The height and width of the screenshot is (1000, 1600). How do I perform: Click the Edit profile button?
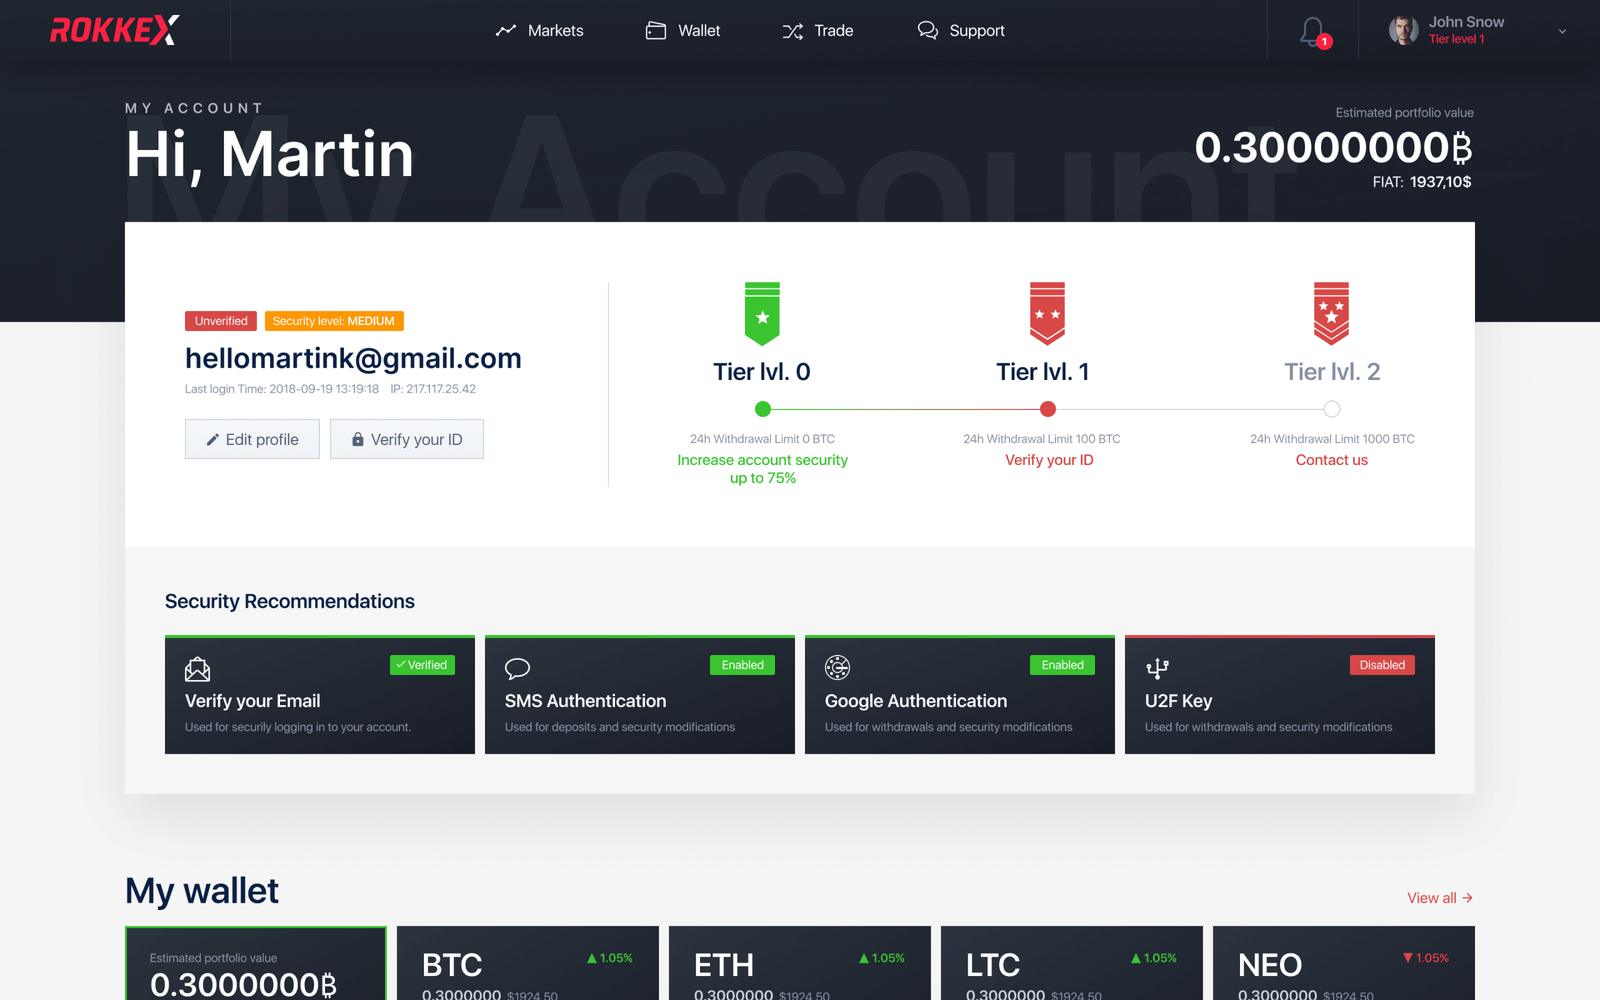tap(252, 439)
